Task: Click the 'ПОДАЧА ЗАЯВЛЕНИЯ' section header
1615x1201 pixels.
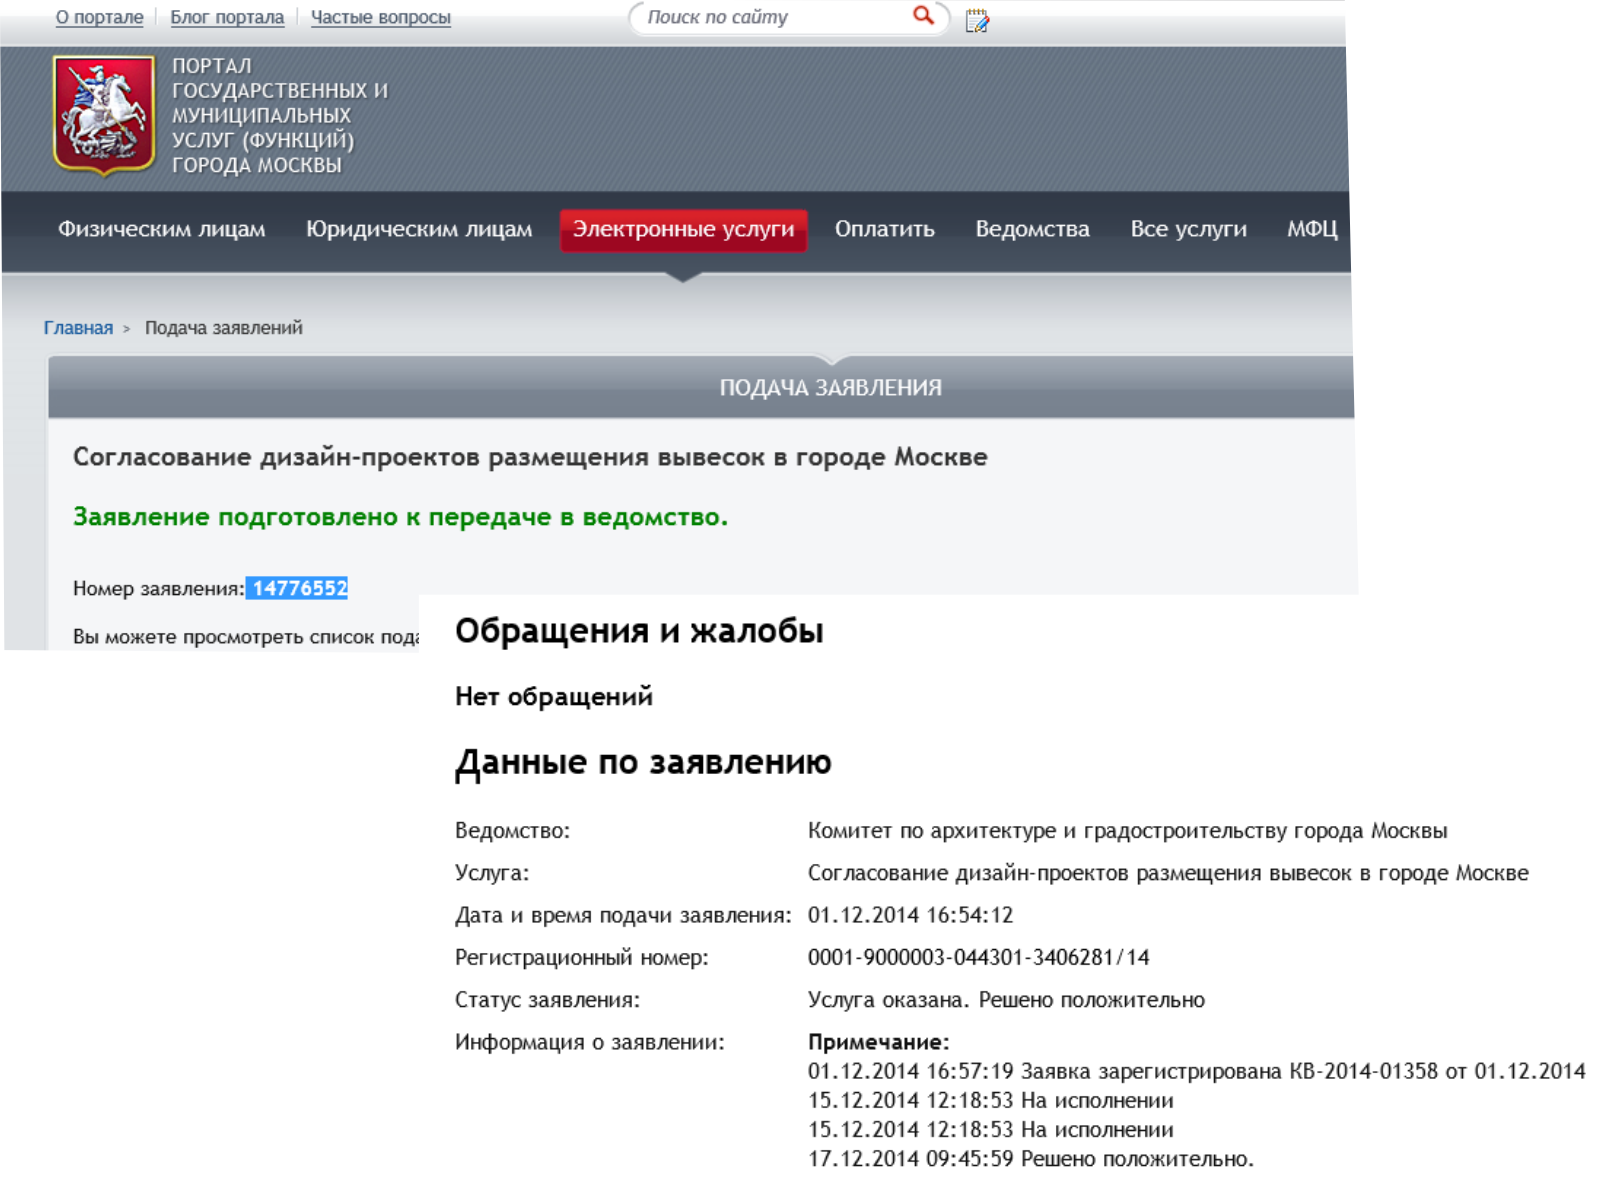Action: tap(831, 388)
